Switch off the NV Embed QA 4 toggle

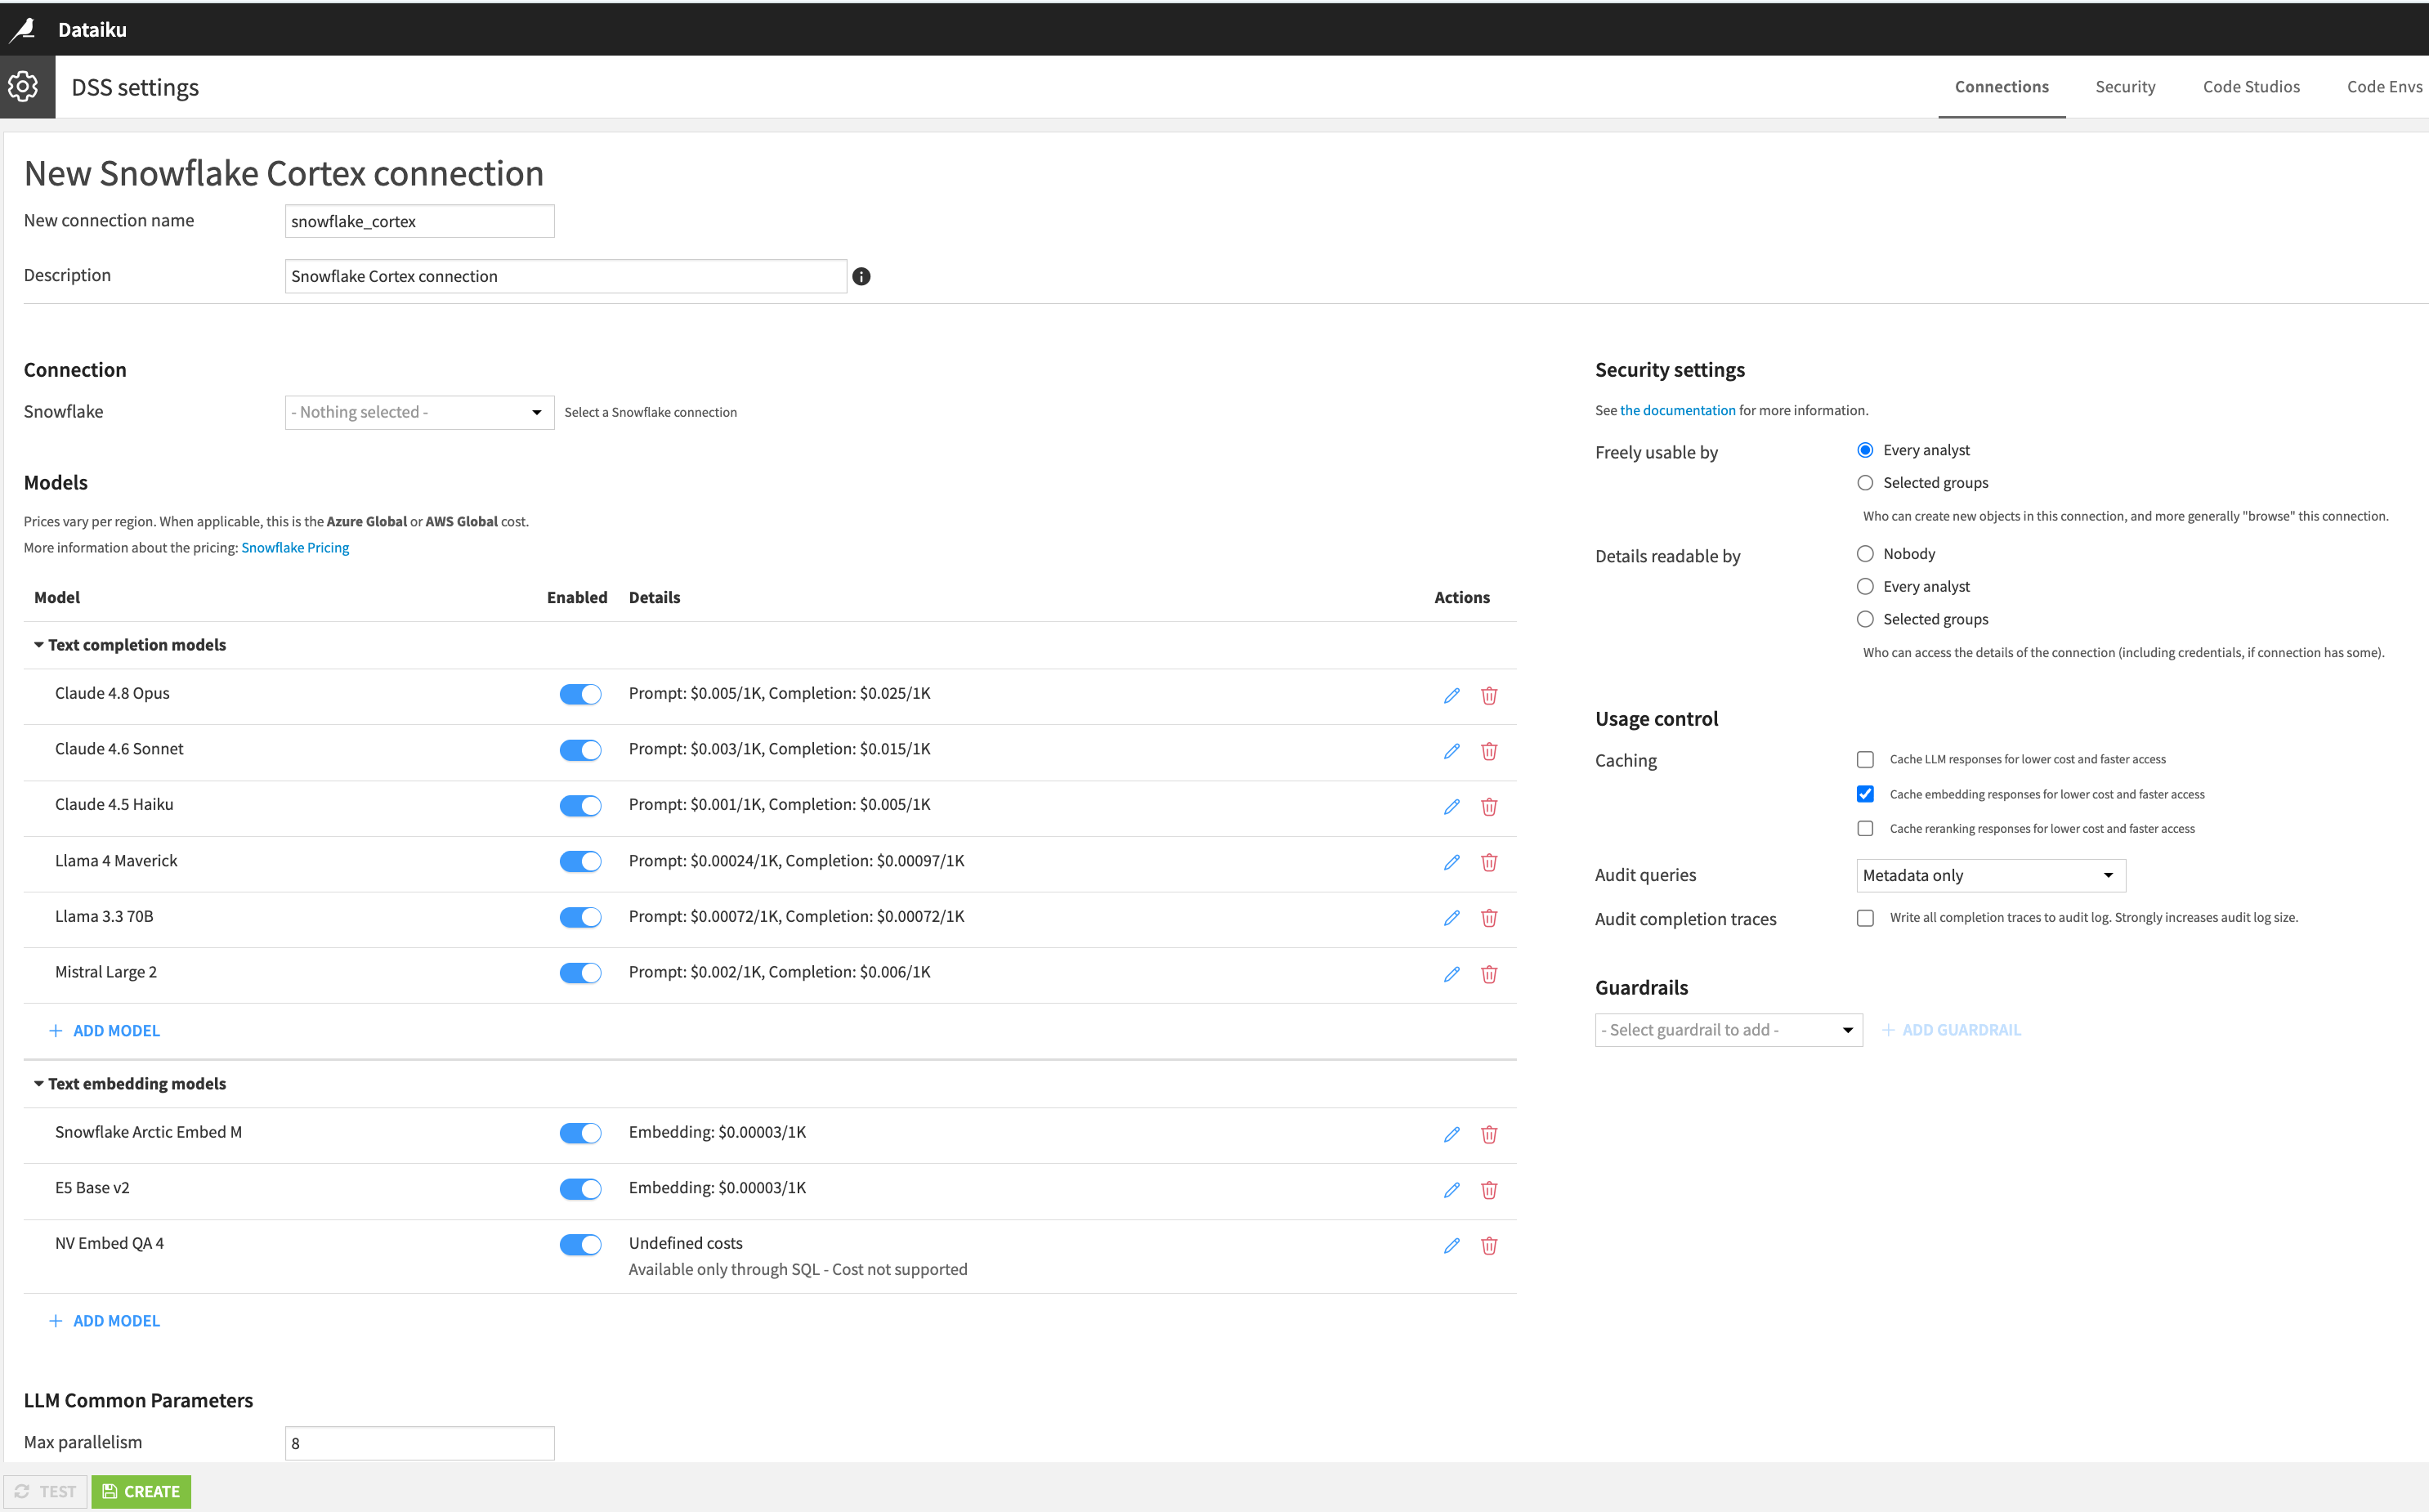(x=580, y=1245)
